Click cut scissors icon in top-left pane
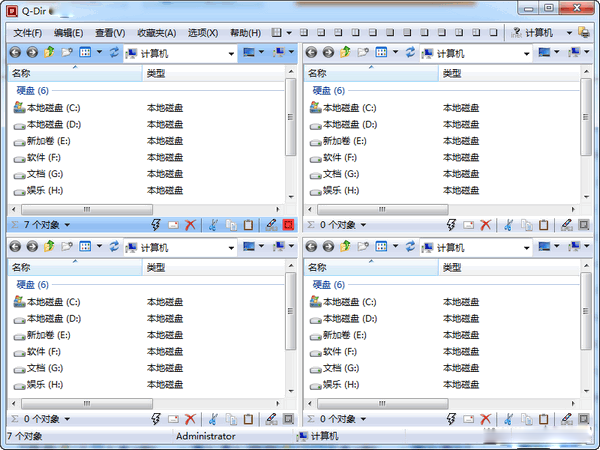Screen dimensions: 600x450 click(214, 225)
